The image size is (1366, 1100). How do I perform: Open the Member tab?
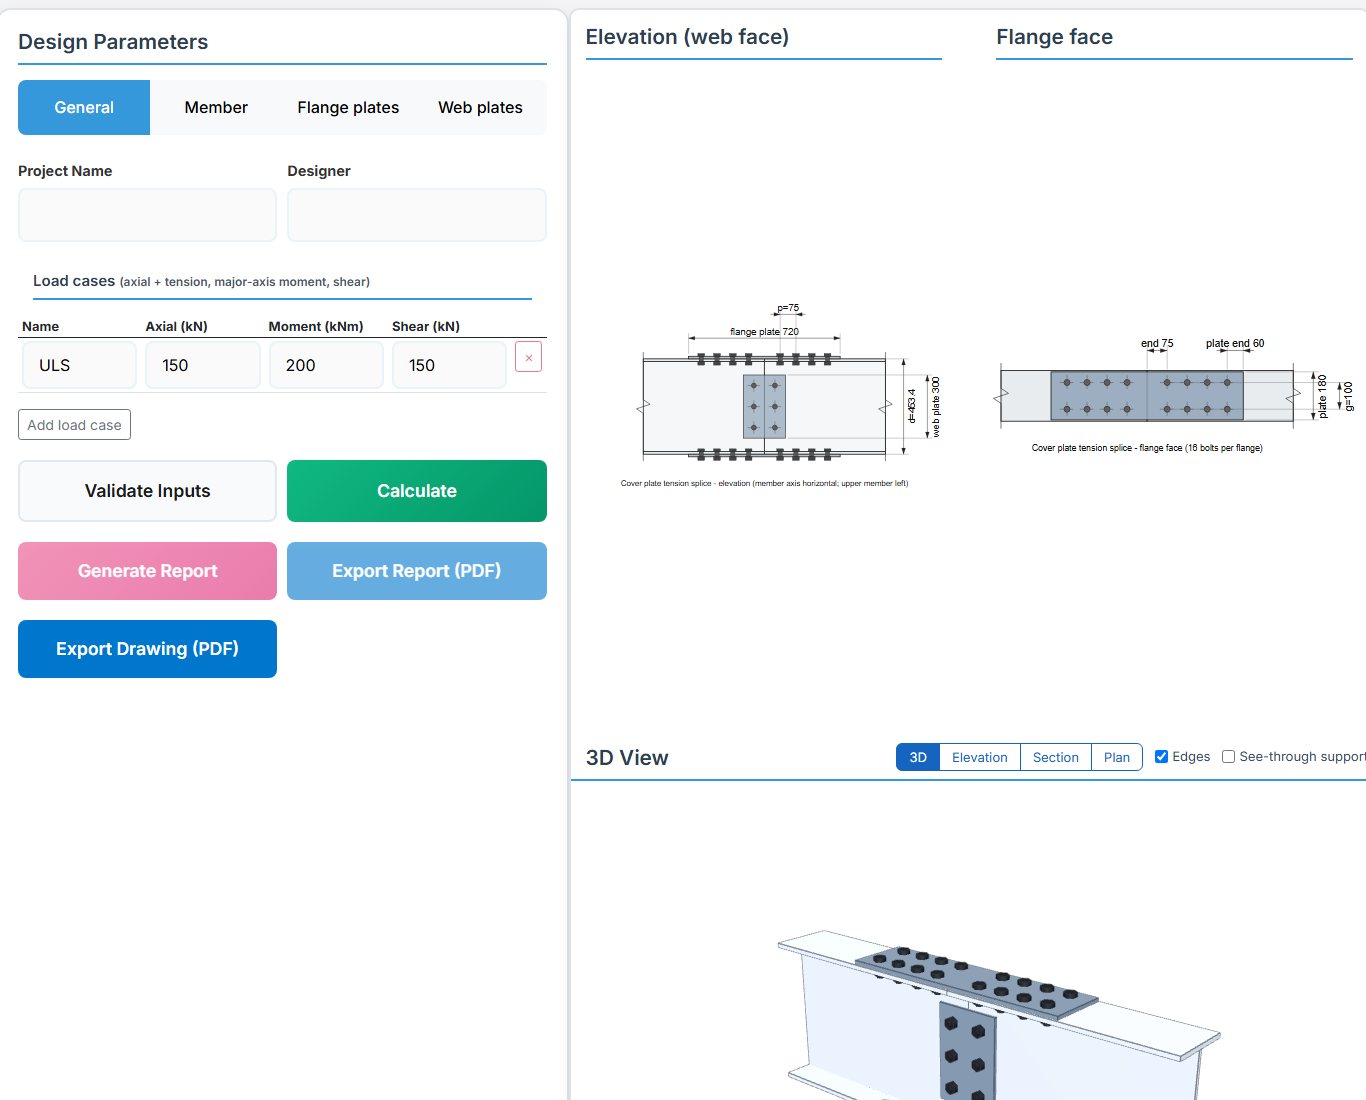pyautogui.click(x=216, y=107)
